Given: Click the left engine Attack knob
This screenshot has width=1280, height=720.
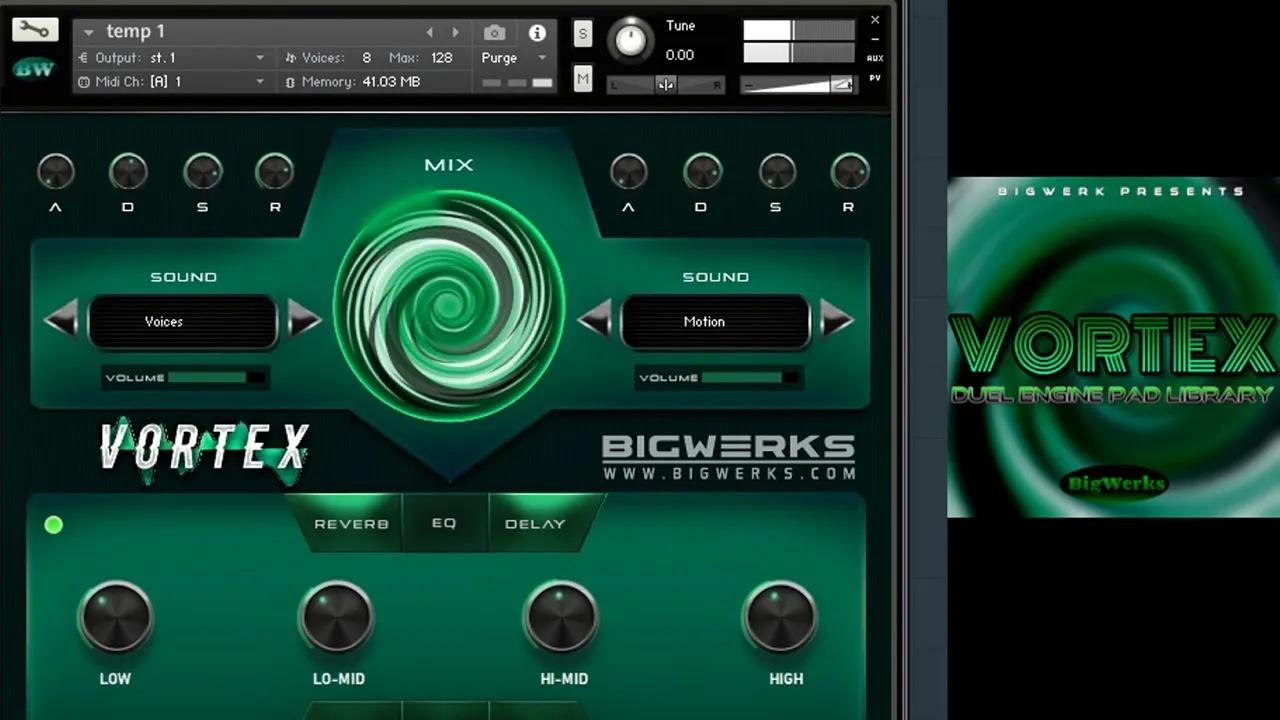Looking at the screenshot, I should click(56, 171).
